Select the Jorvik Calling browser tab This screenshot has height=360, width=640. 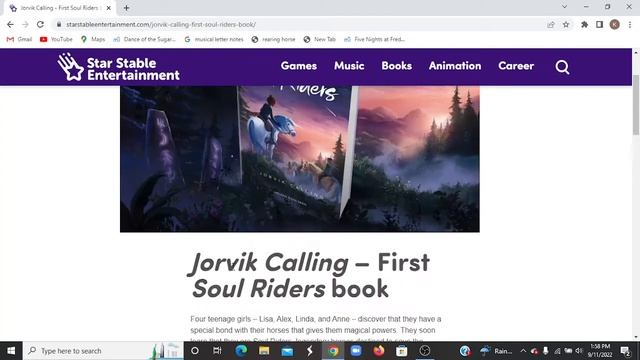click(x=59, y=8)
